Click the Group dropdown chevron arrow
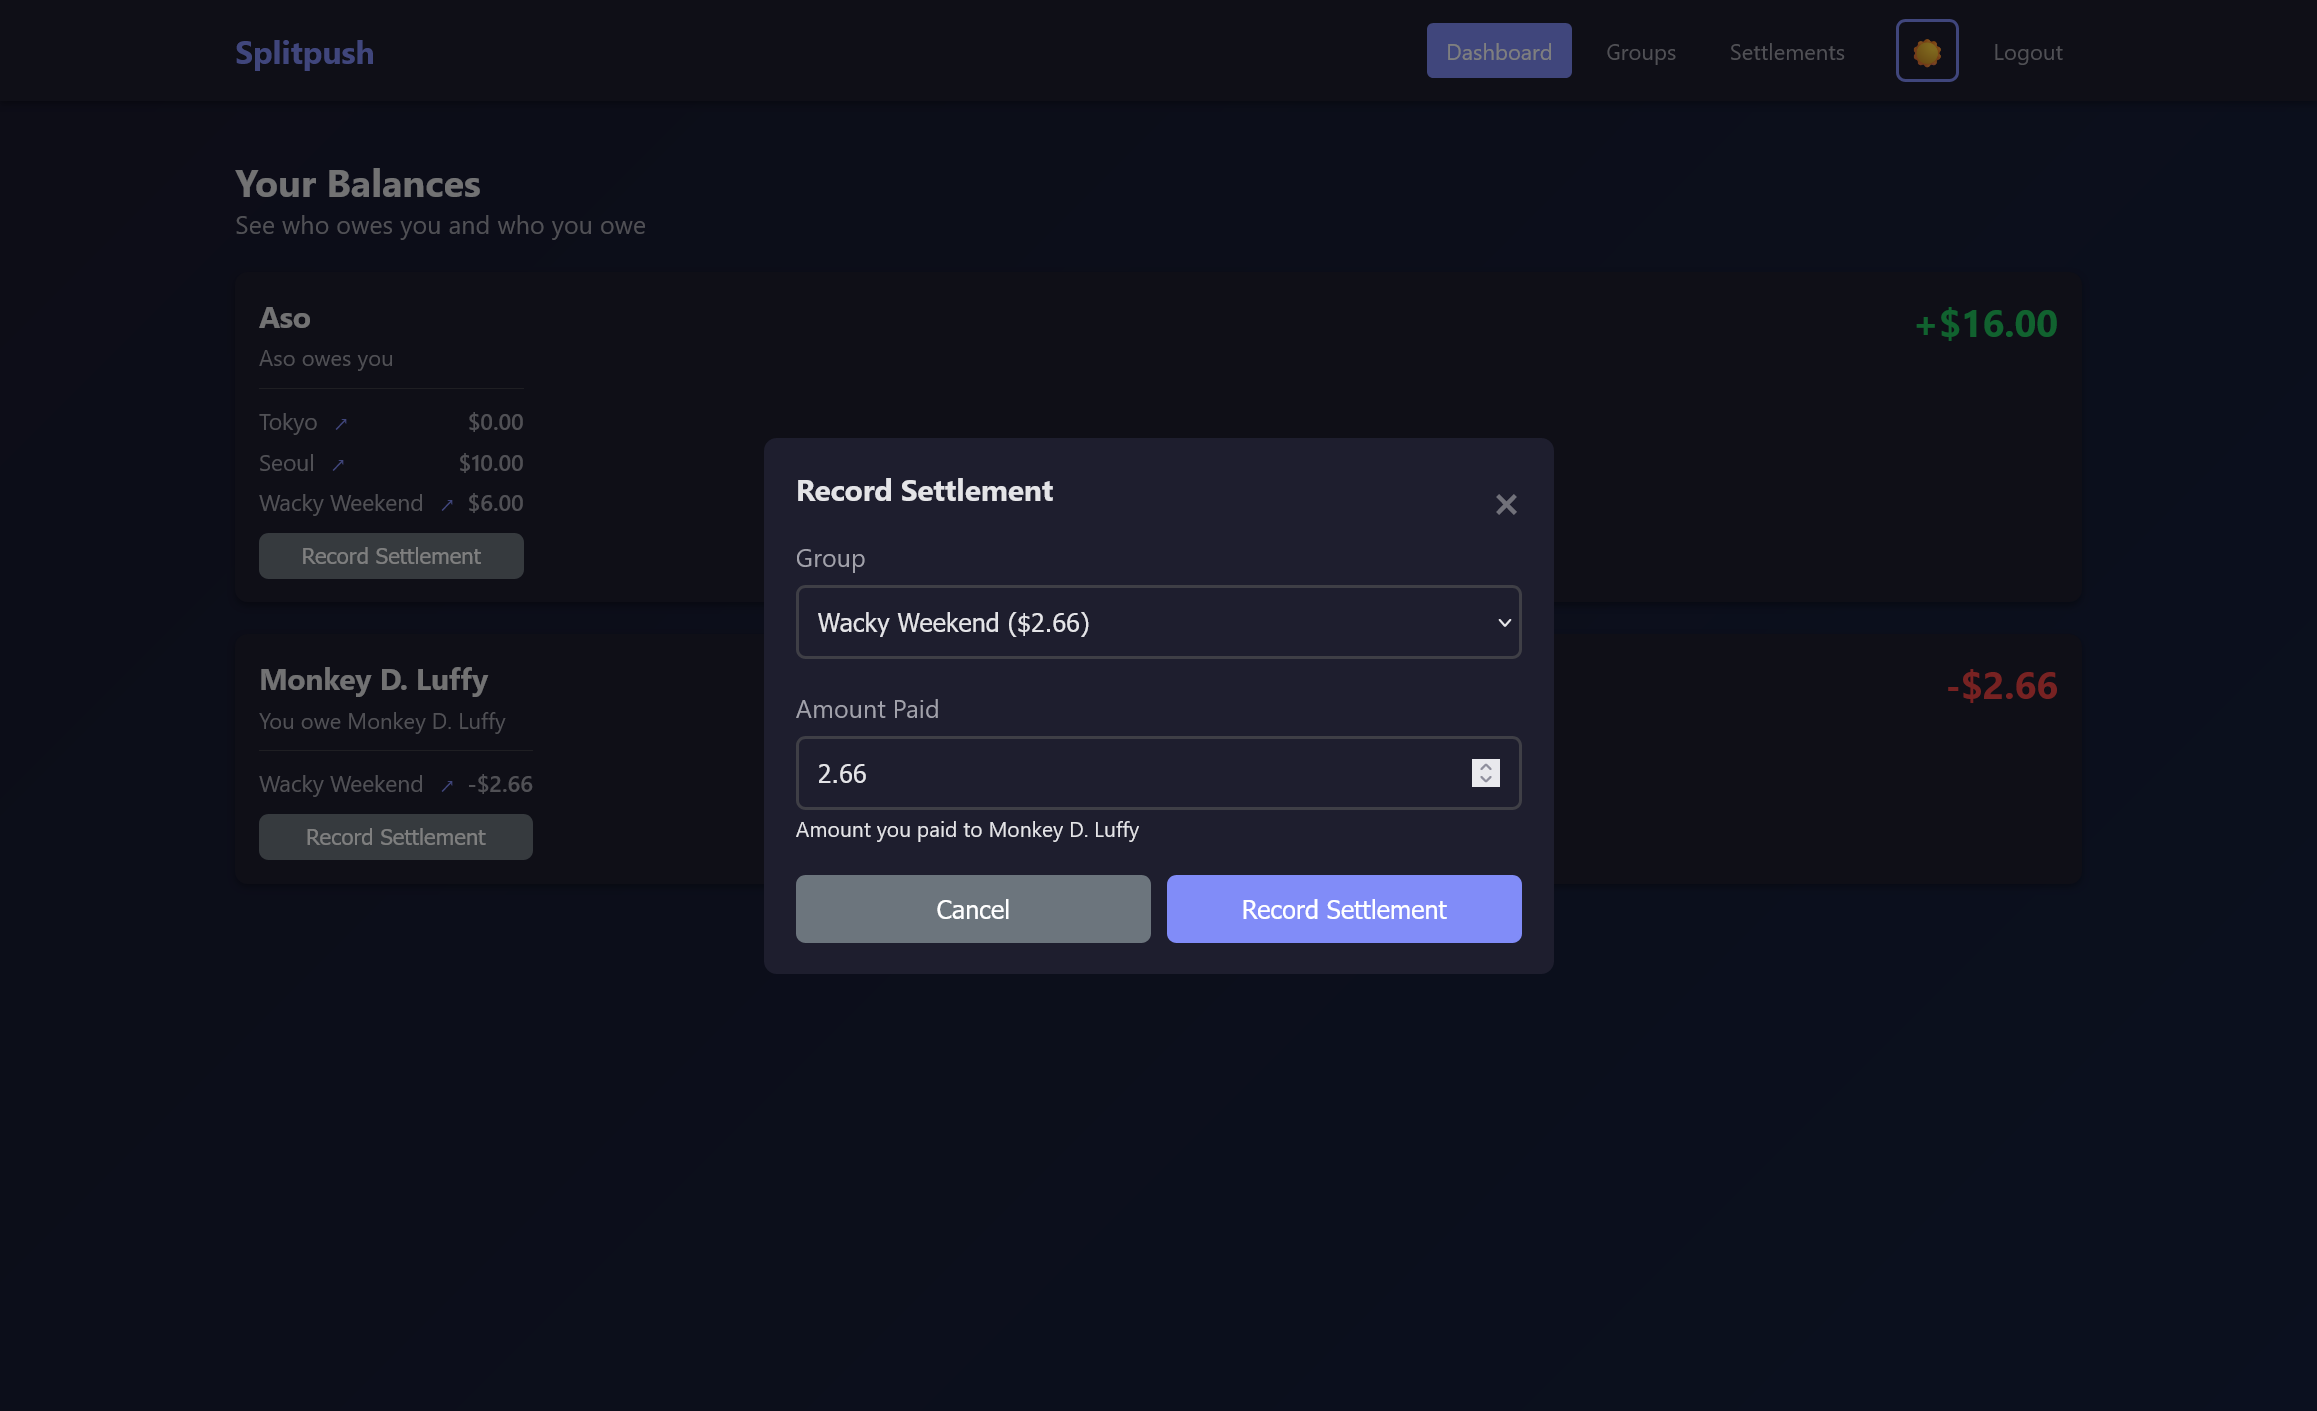 pos(1503,623)
